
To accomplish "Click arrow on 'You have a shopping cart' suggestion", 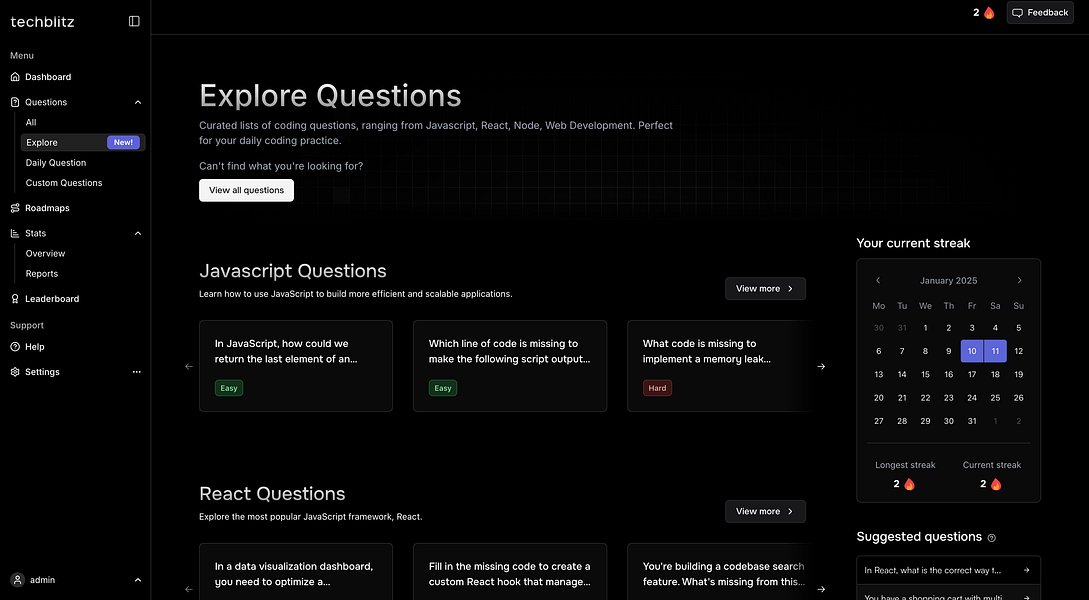I will 1026,597.
